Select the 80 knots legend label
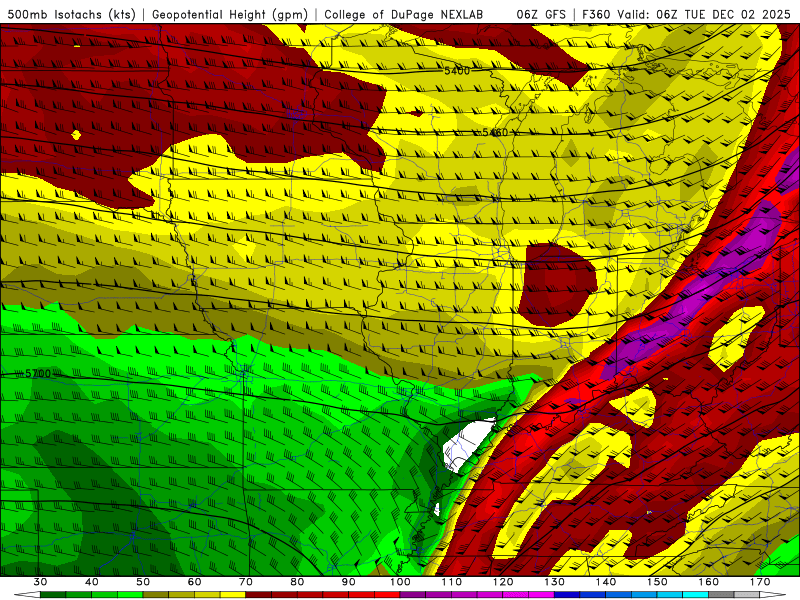Image resolution: width=800 pixels, height=600 pixels. (297, 582)
